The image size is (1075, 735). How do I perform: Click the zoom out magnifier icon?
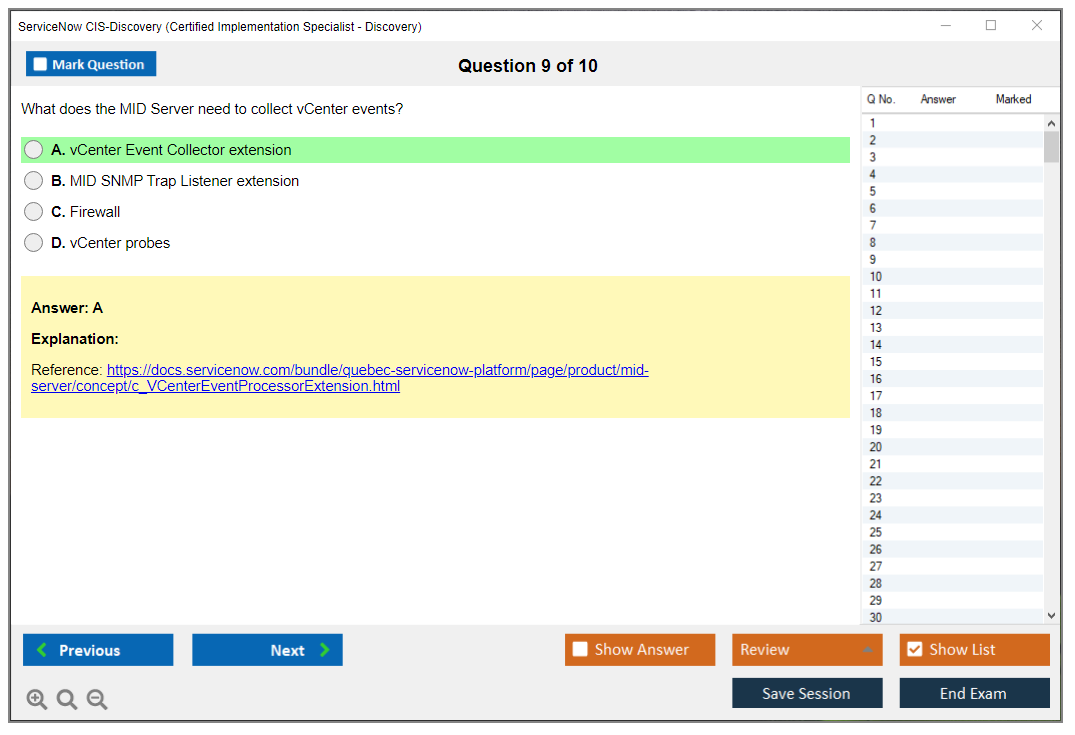tap(97, 700)
